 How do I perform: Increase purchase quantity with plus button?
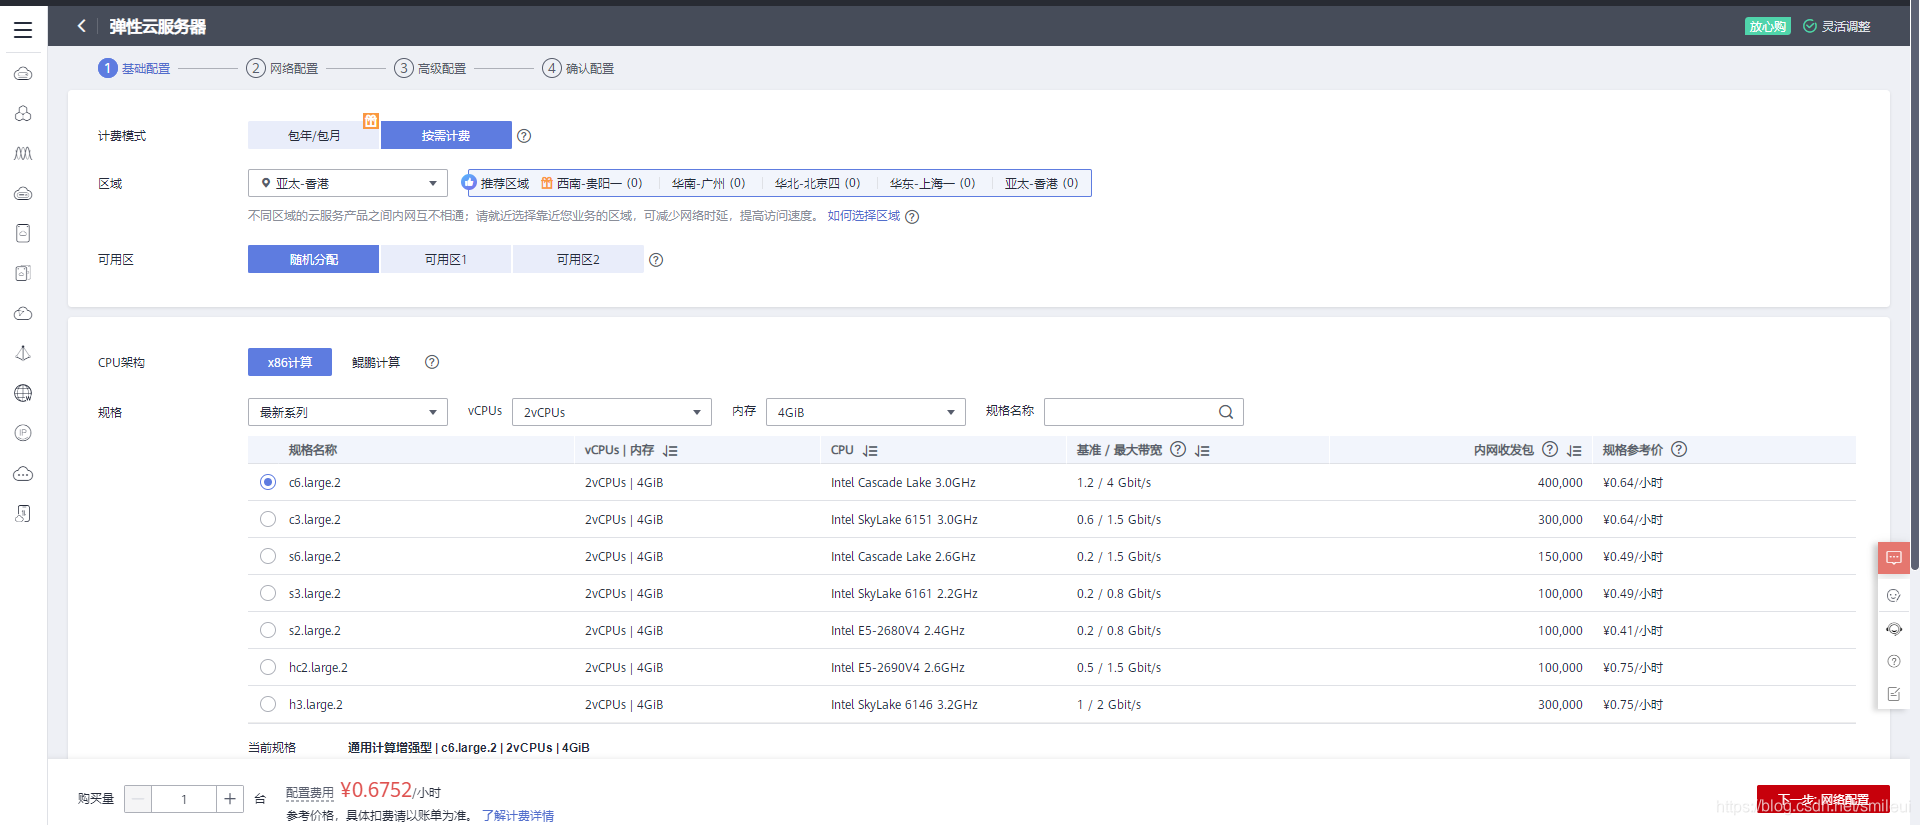click(230, 799)
